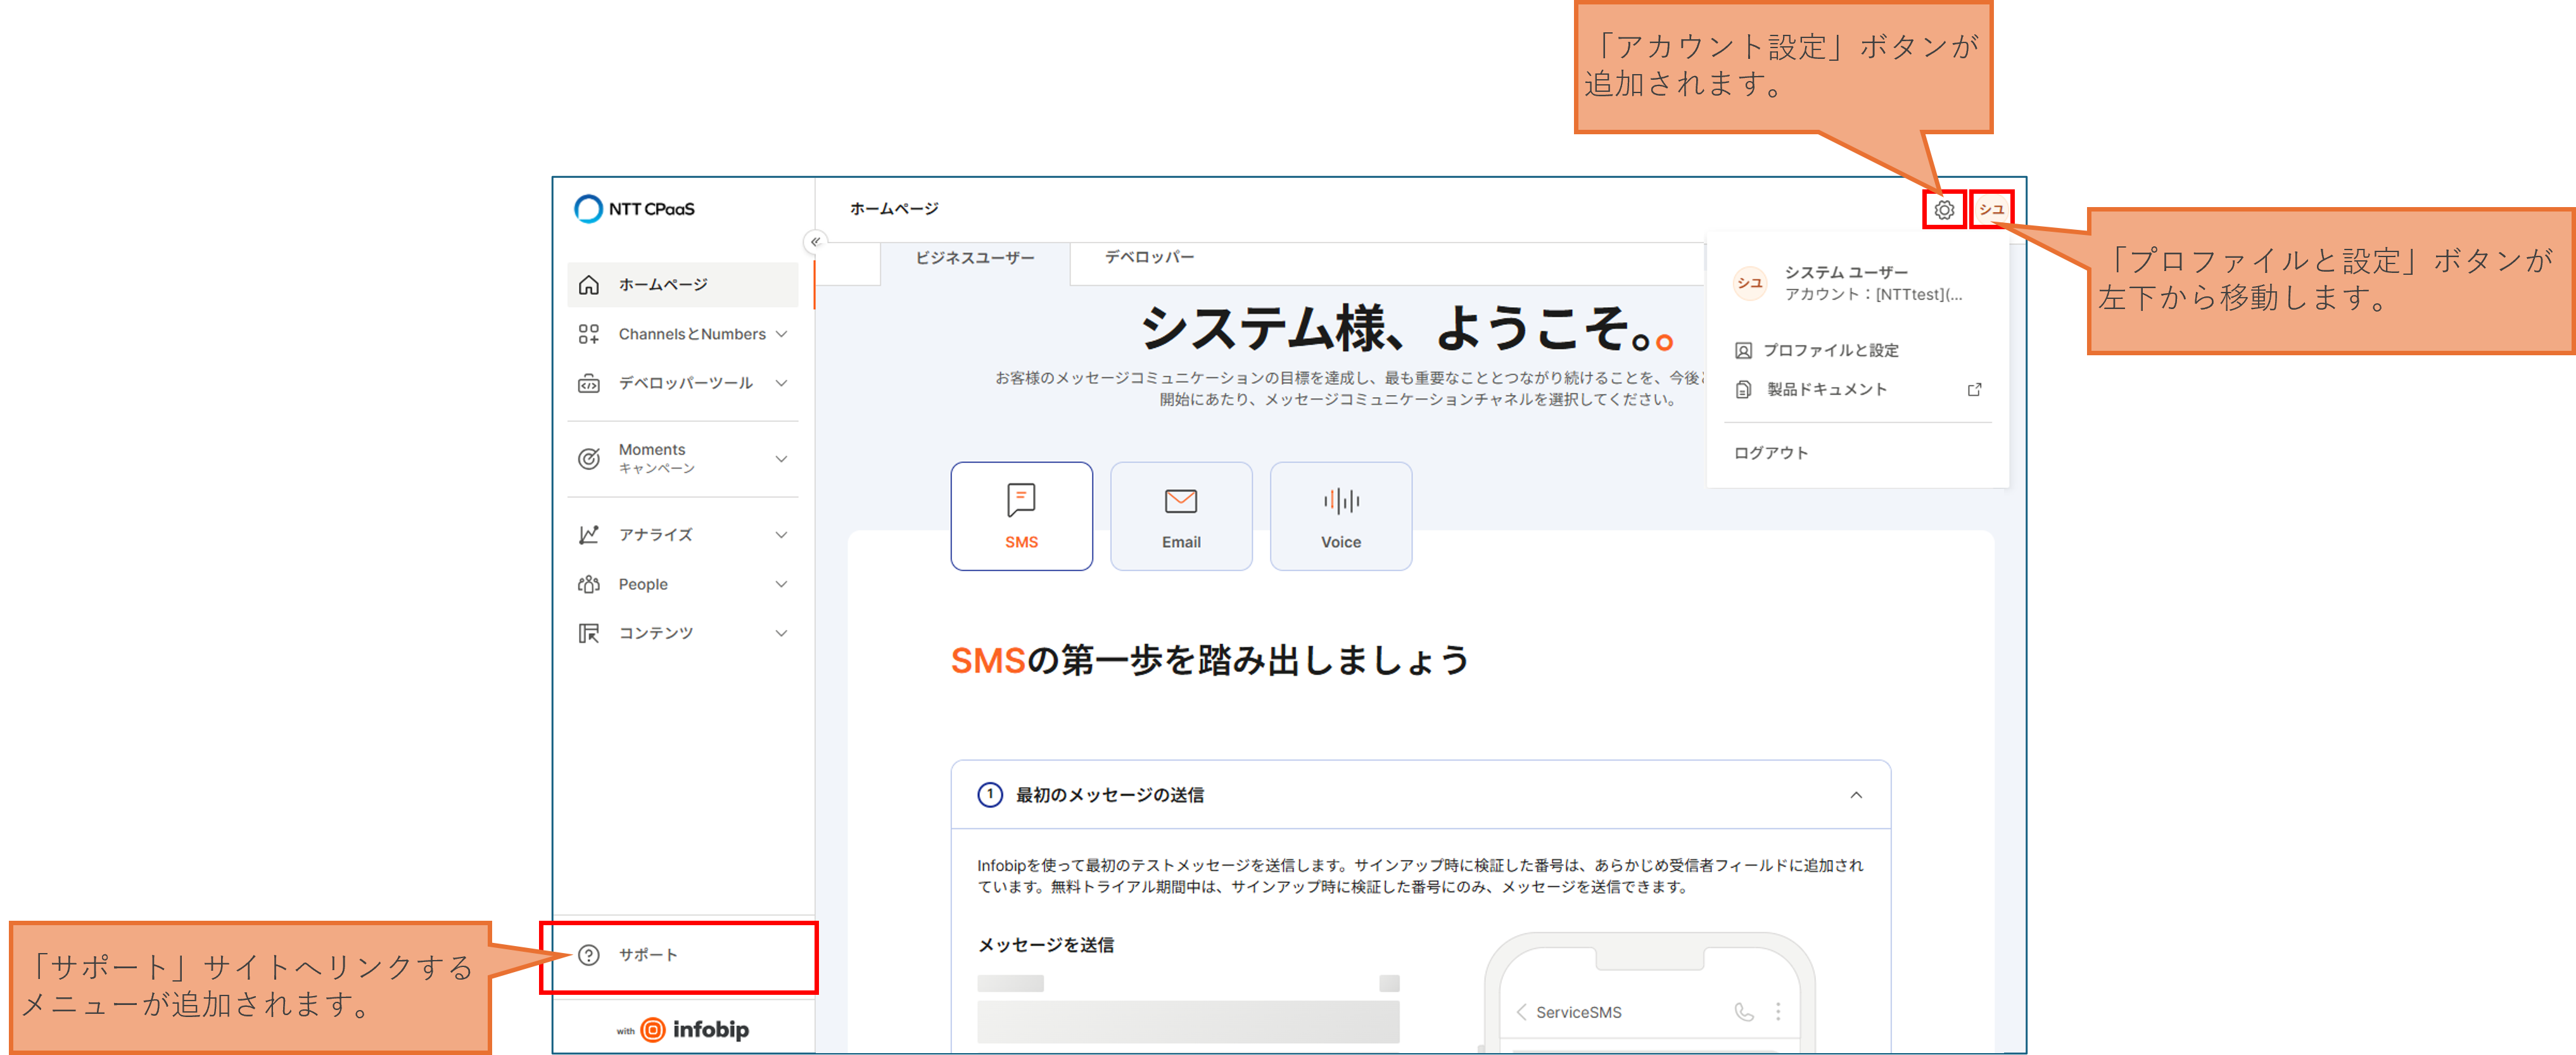Click the Moments target icon

pyautogui.click(x=589, y=459)
